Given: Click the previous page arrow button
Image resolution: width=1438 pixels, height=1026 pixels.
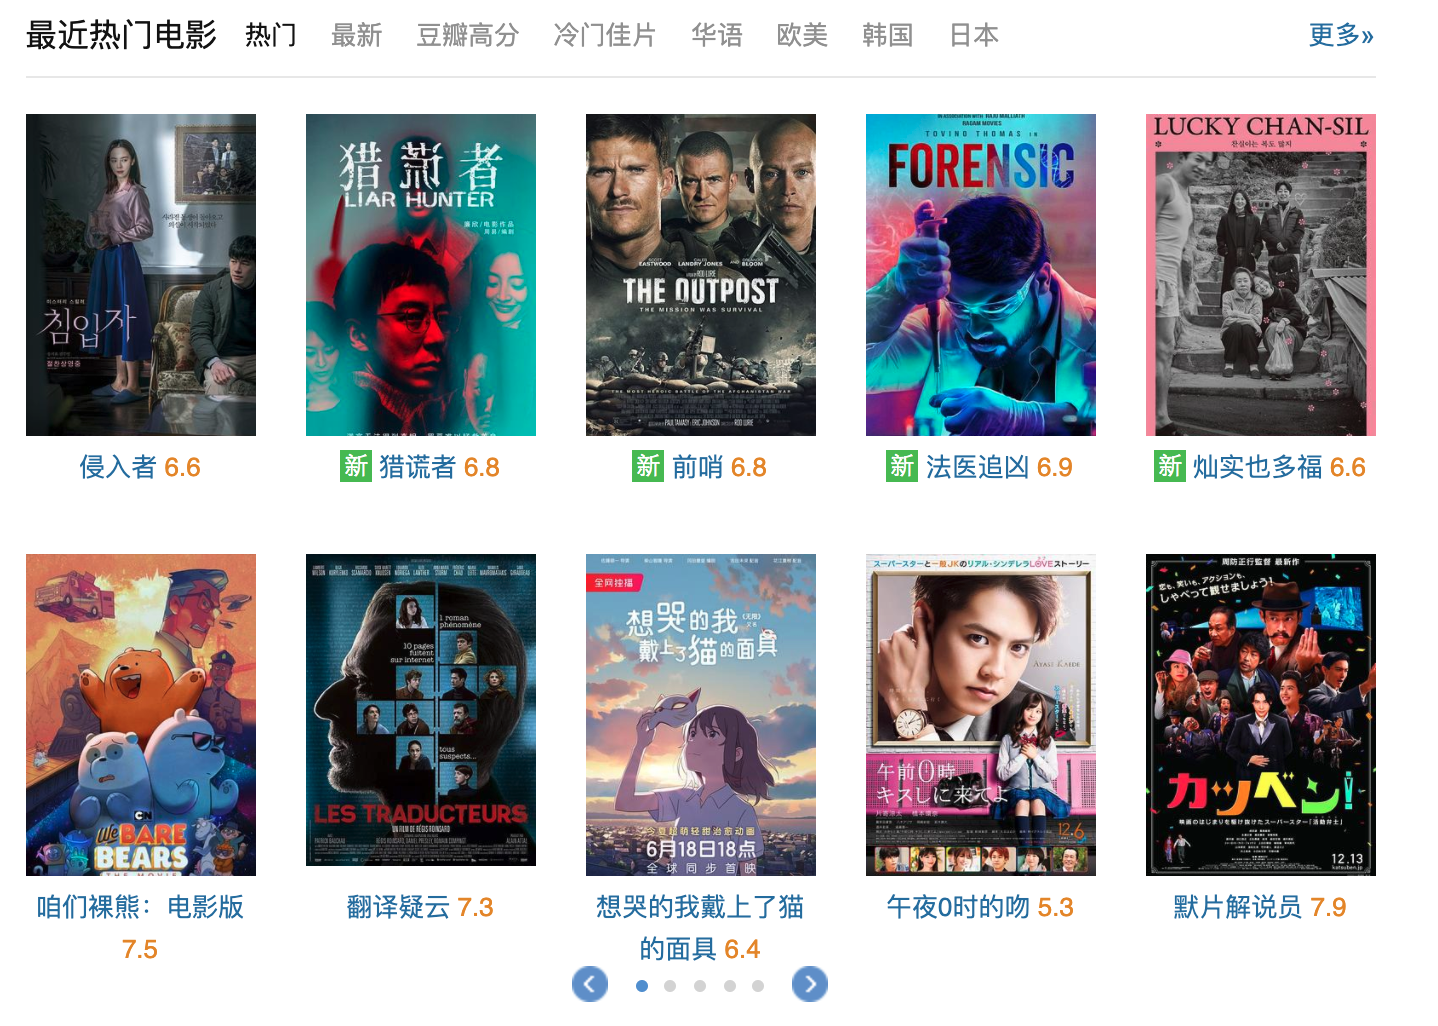Looking at the screenshot, I should (x=590, y=985).
